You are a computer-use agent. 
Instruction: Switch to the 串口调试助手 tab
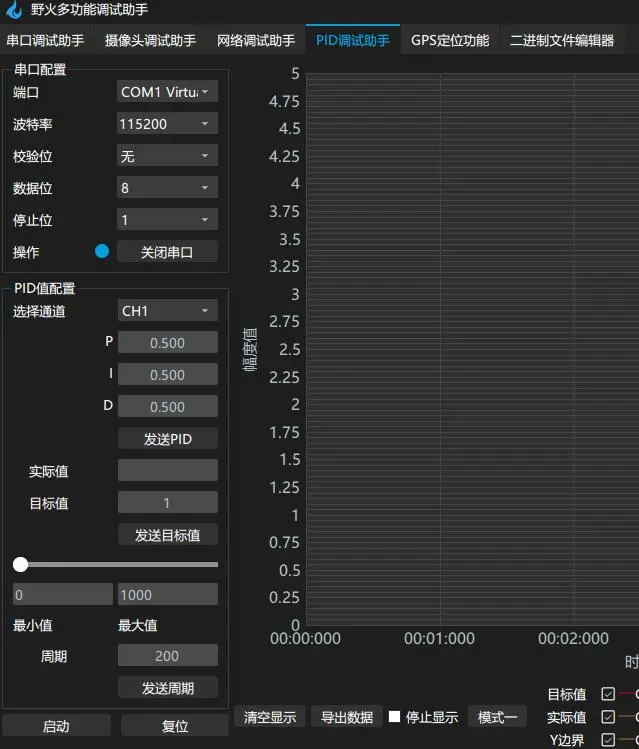tap(45, 41)
